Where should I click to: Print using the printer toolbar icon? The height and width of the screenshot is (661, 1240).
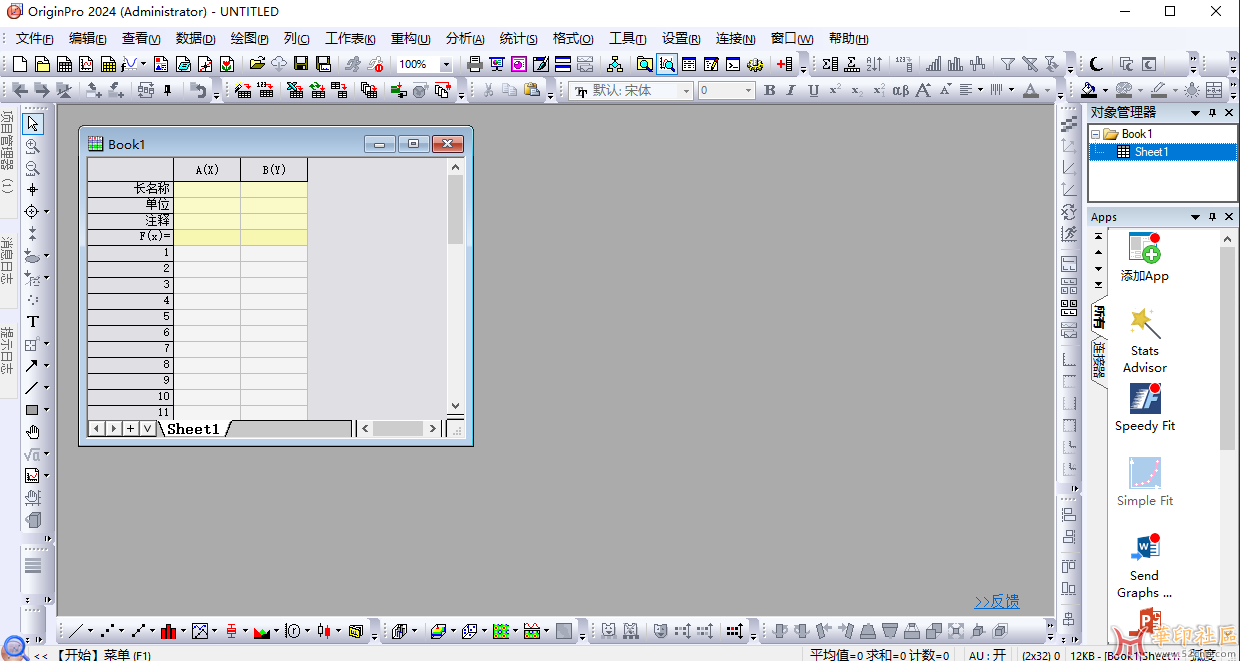click(x=475, y=64)
